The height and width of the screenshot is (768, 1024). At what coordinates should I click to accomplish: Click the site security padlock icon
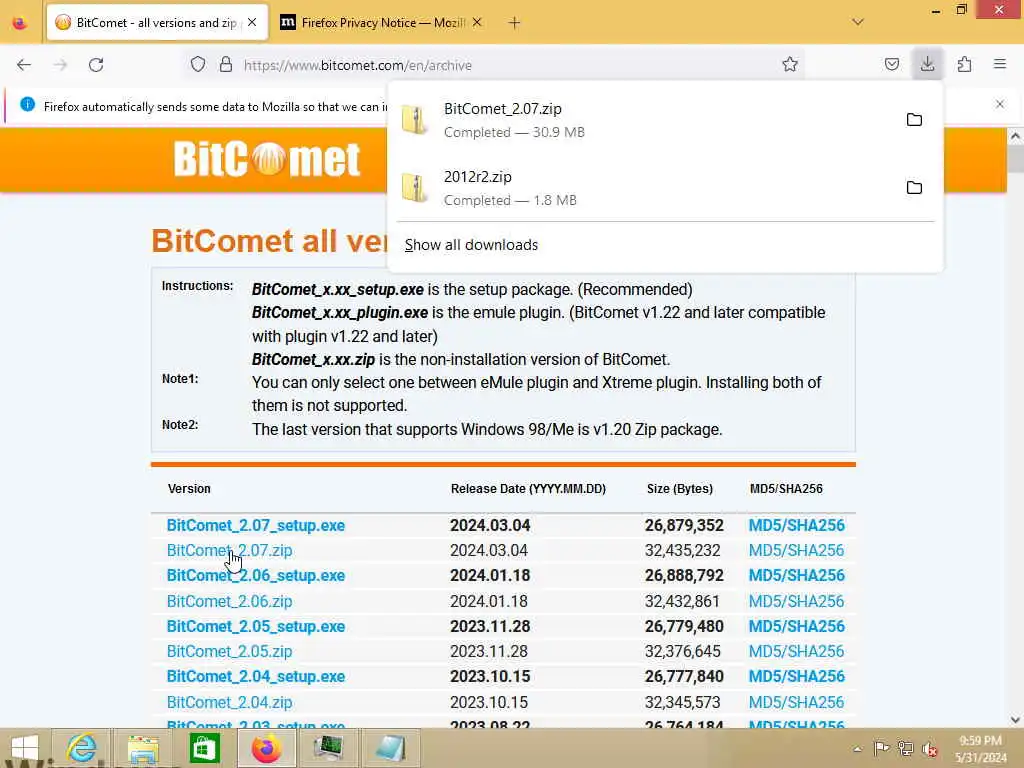click(x=226, y=65)
